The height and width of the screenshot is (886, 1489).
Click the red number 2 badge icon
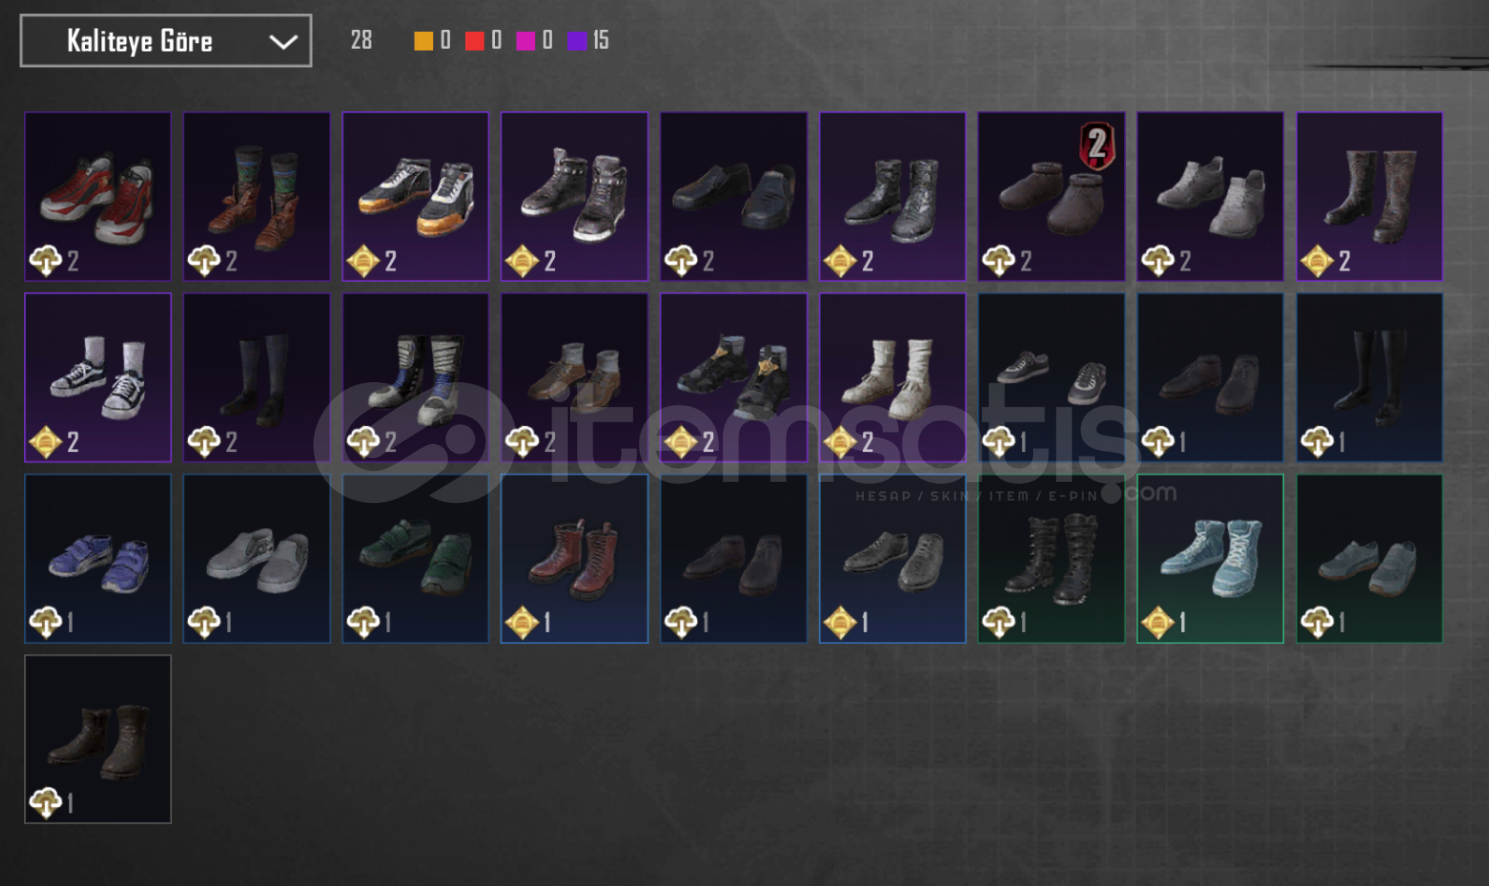pos(1097,146)
